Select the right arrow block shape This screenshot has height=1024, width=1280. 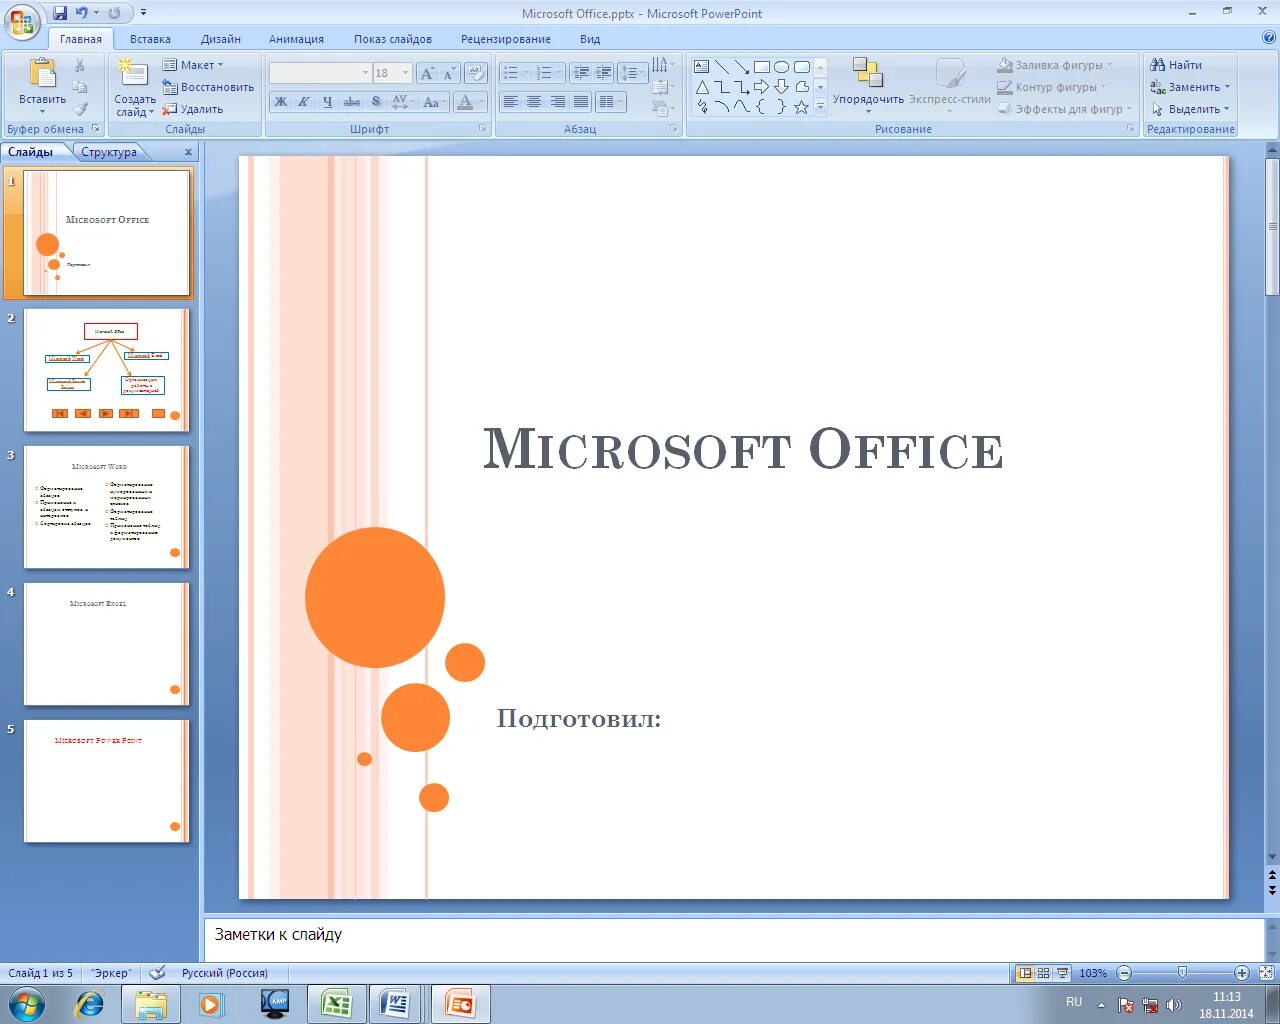(x=762, y=87)
